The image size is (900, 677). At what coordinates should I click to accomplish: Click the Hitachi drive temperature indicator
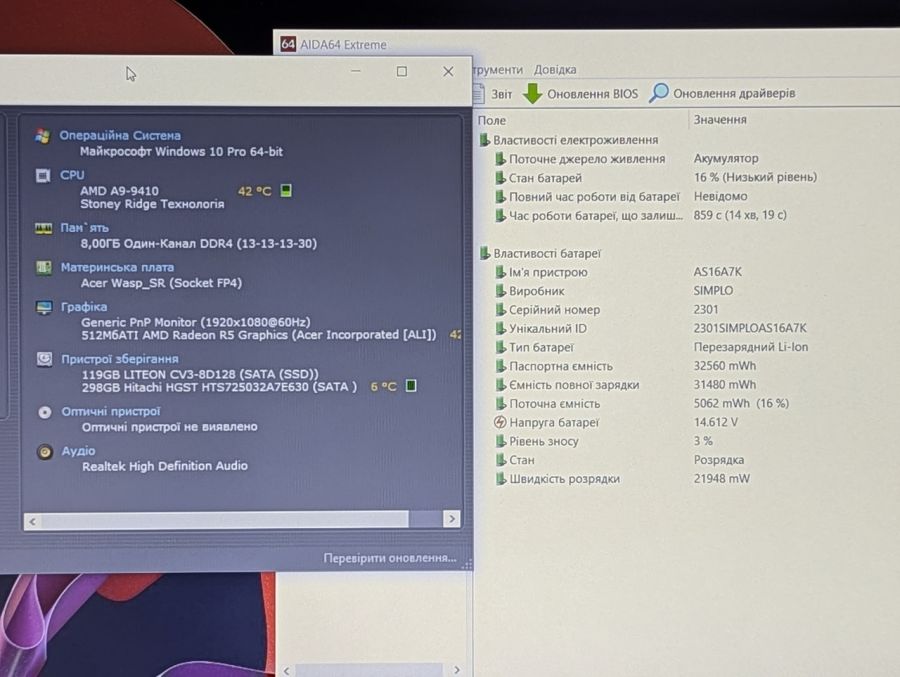point(411,386)
